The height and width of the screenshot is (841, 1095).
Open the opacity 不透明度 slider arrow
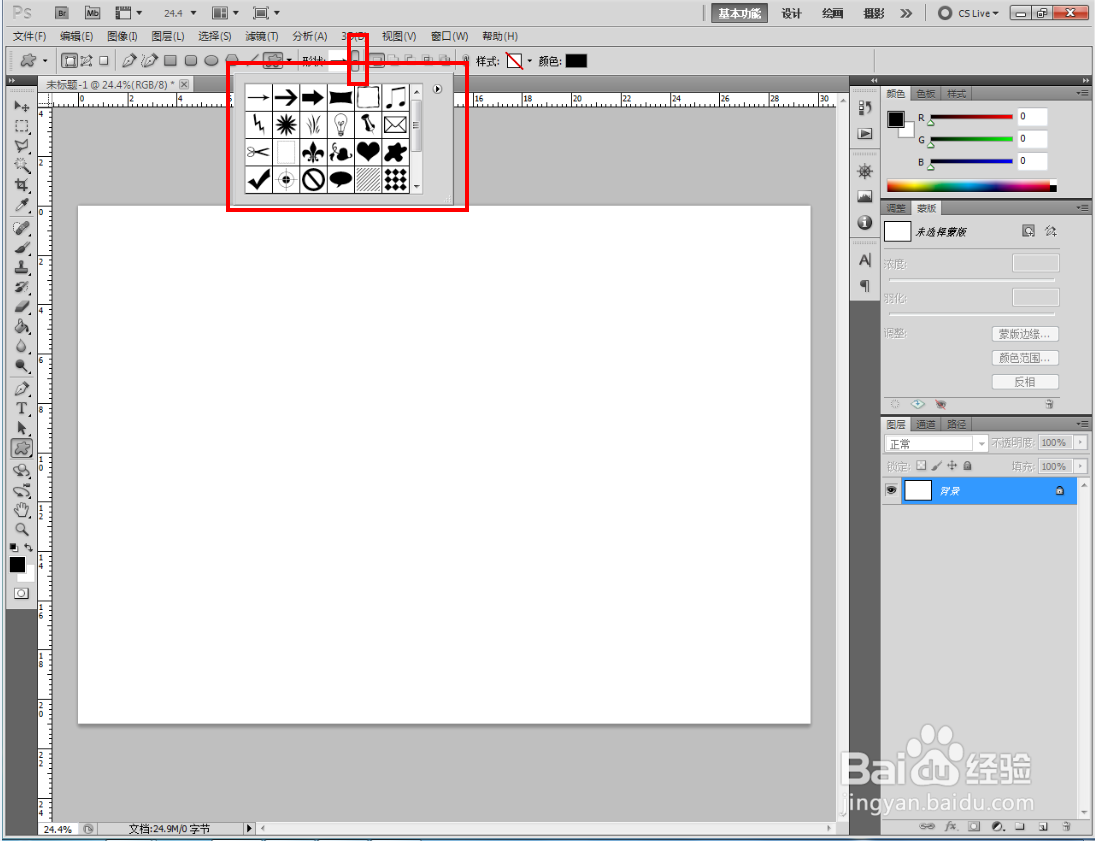pyautogui.click(x=1081, y=443)
